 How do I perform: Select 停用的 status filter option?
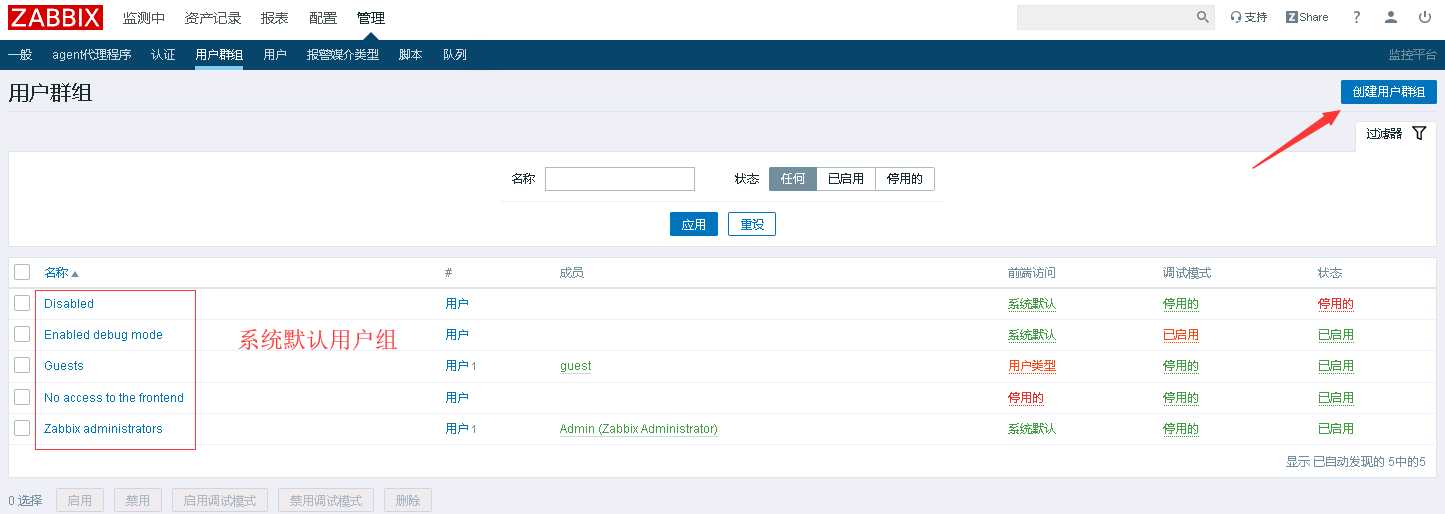(905, 179)
